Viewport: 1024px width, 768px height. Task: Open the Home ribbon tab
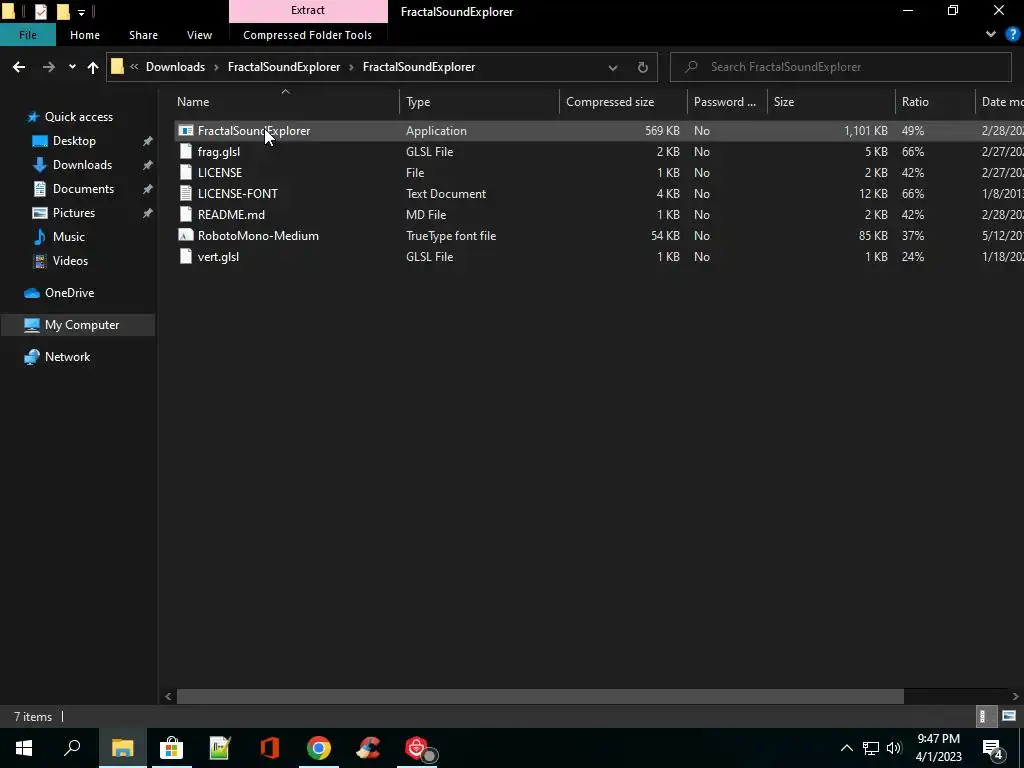[85, 35]
